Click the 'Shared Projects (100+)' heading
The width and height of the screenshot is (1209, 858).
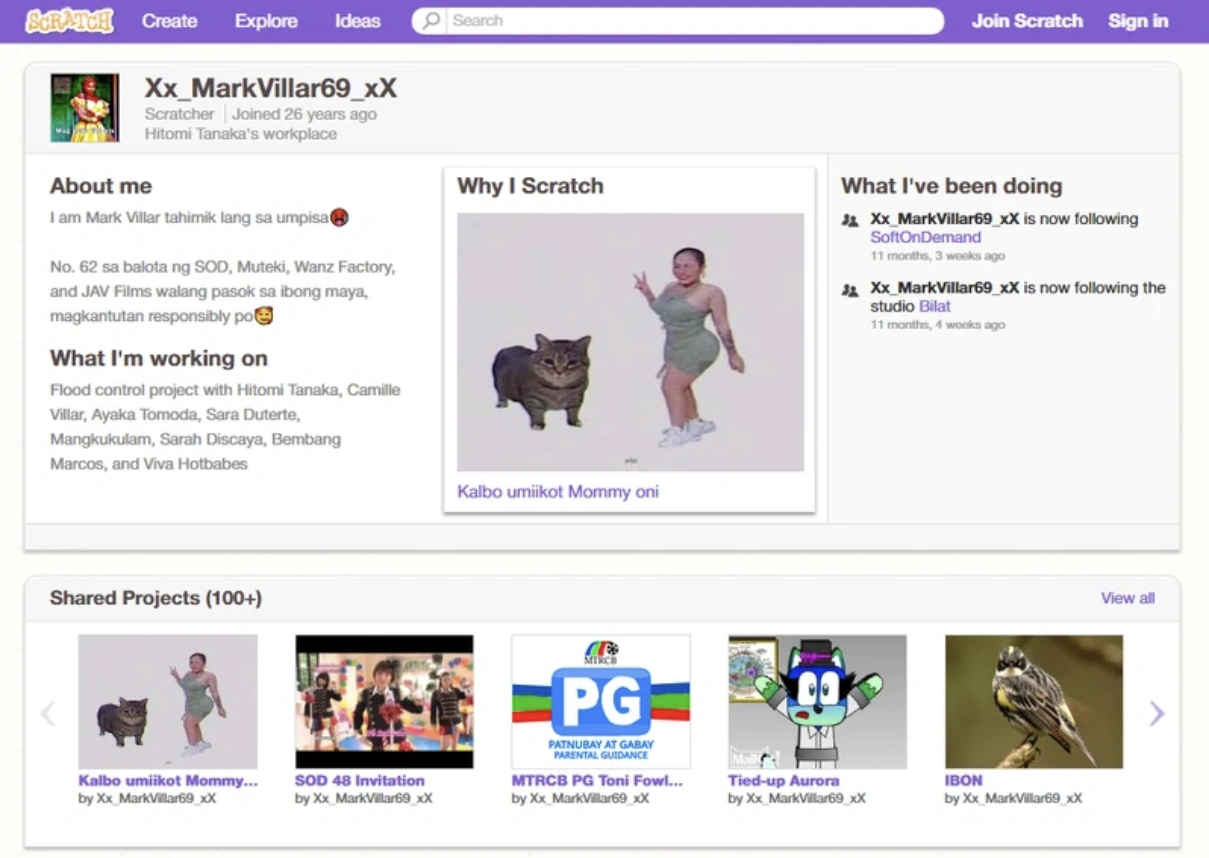click(156, 598)
